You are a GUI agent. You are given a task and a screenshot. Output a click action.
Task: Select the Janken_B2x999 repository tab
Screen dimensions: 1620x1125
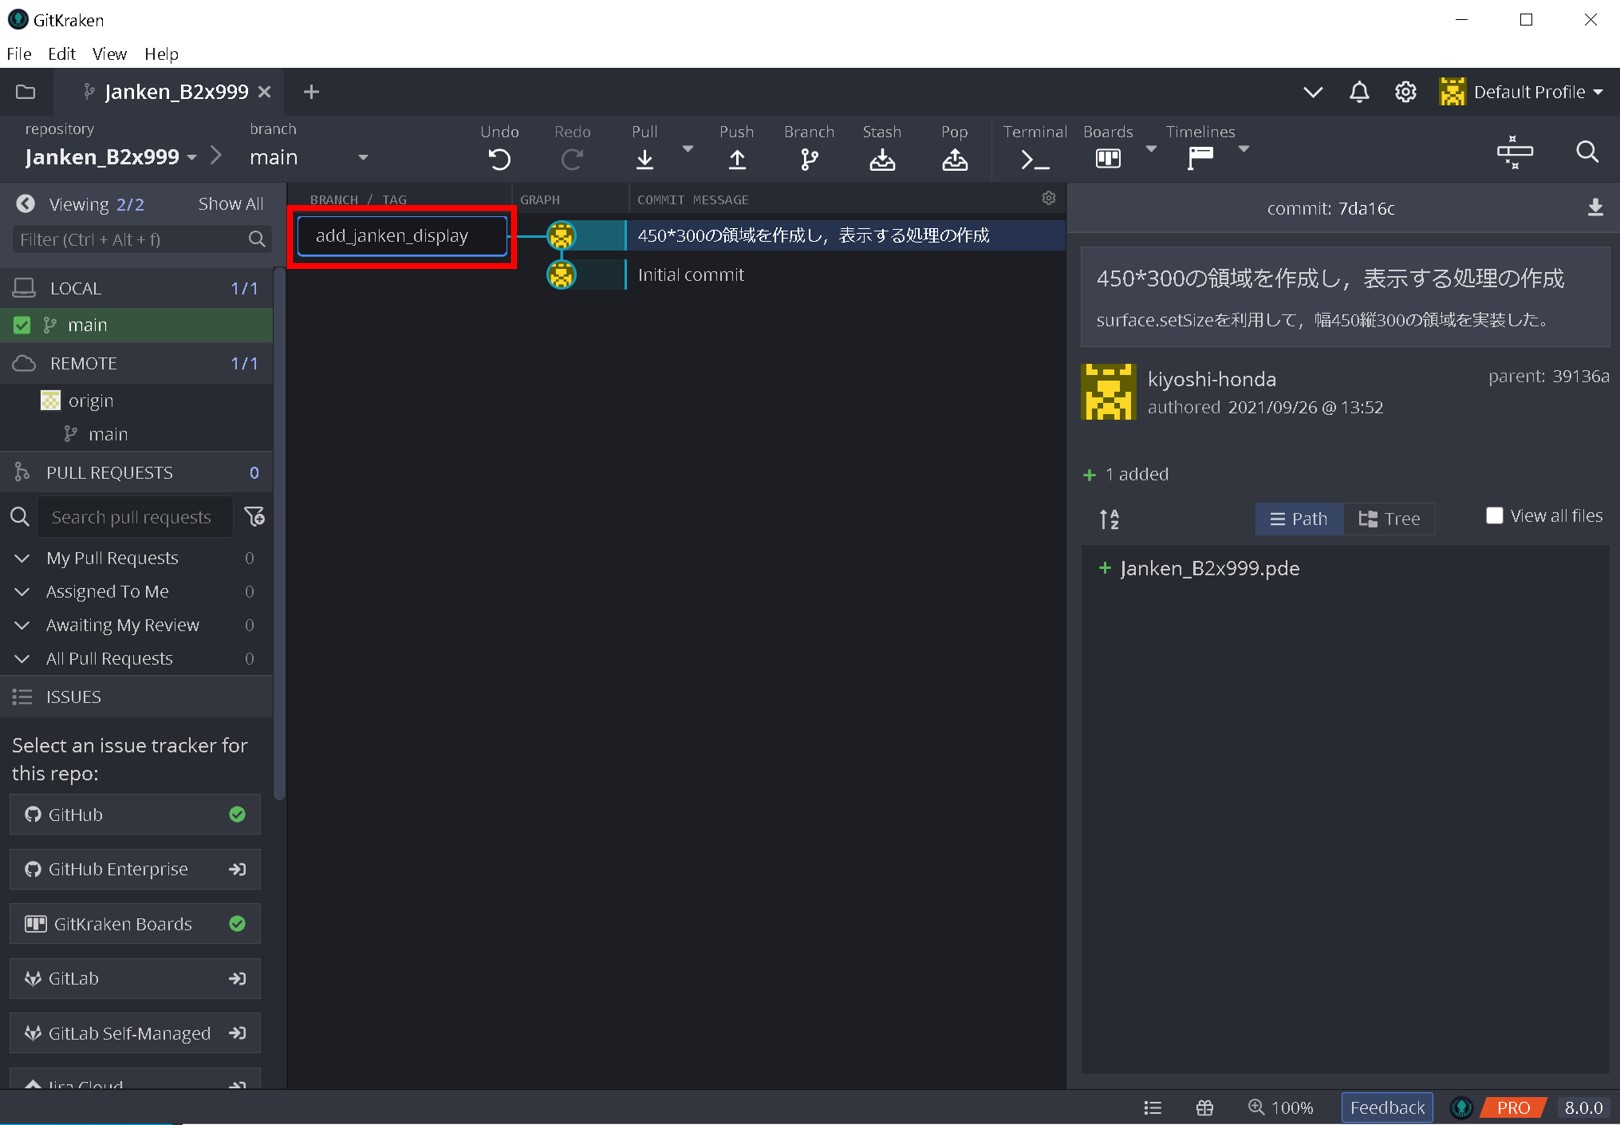(176, 92)
